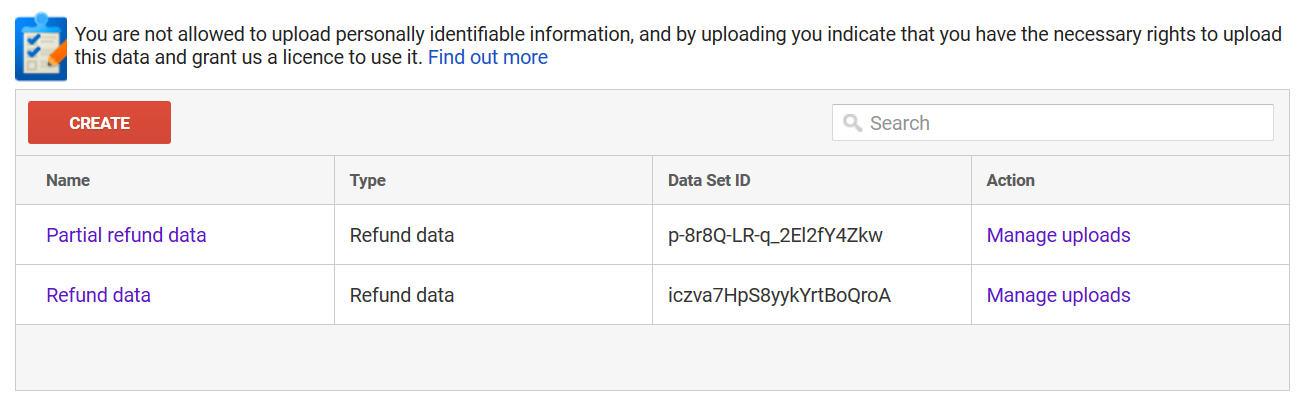Click the red CREATE button
The image size is (1299, 399).
tap(99, 123)
